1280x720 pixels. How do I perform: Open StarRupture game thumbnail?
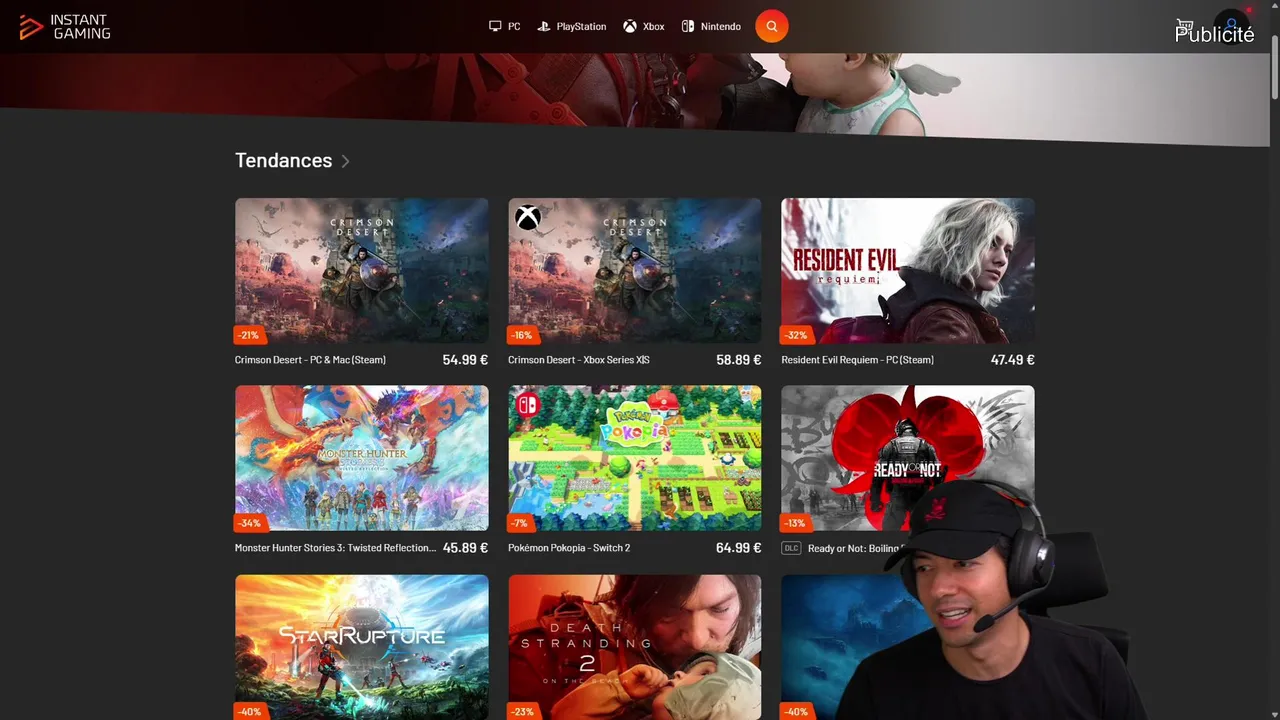(362, 647)
